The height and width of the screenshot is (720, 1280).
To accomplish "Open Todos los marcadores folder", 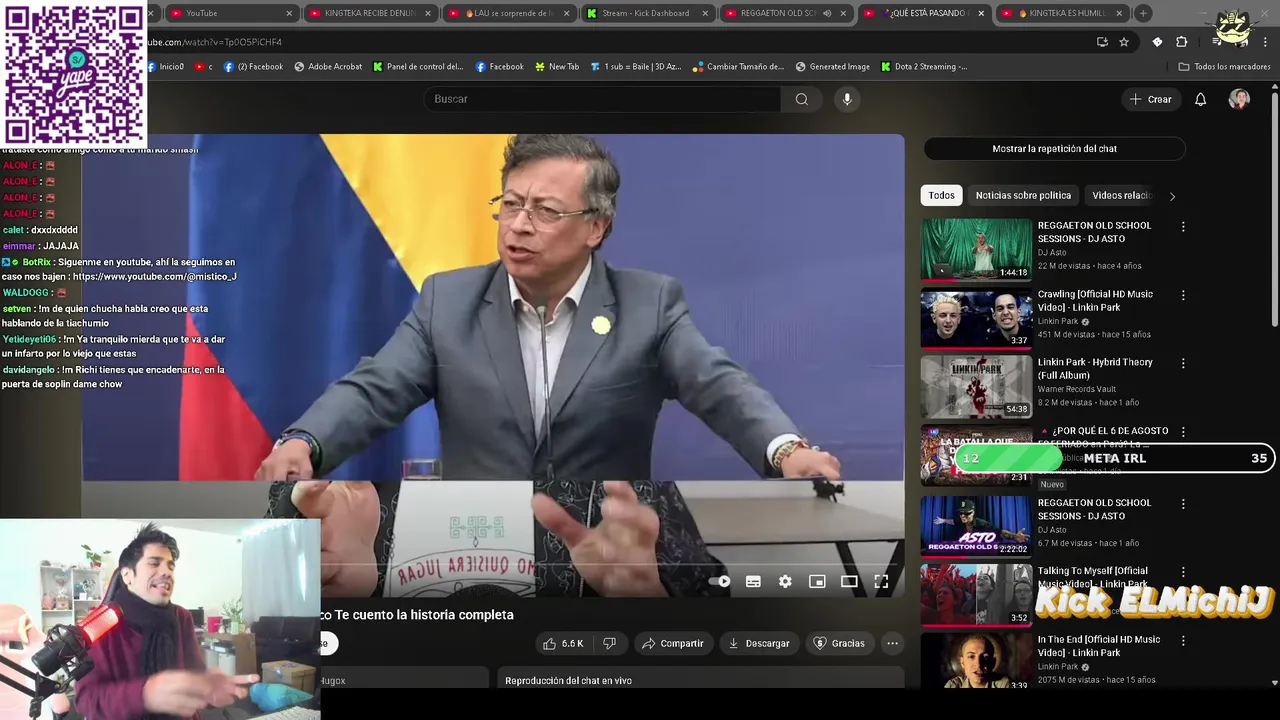I will pos(1224,67).
